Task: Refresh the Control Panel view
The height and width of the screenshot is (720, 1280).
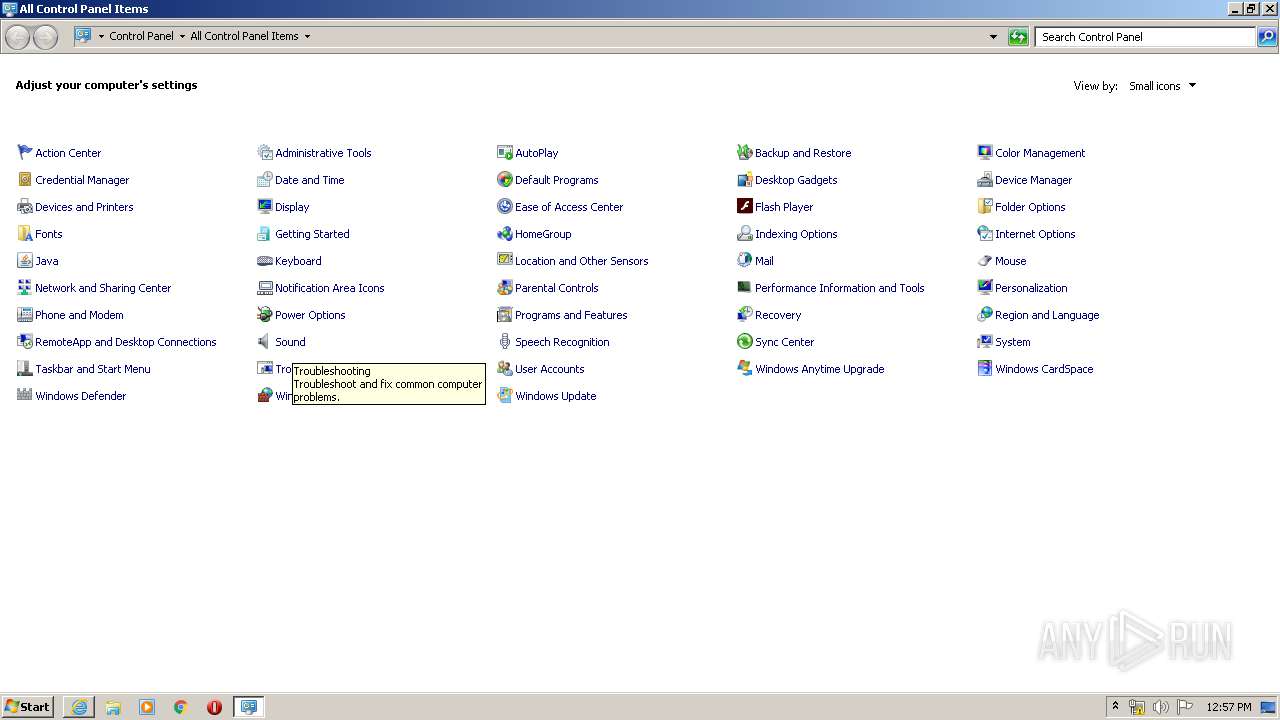Action: coord(1018,37)
